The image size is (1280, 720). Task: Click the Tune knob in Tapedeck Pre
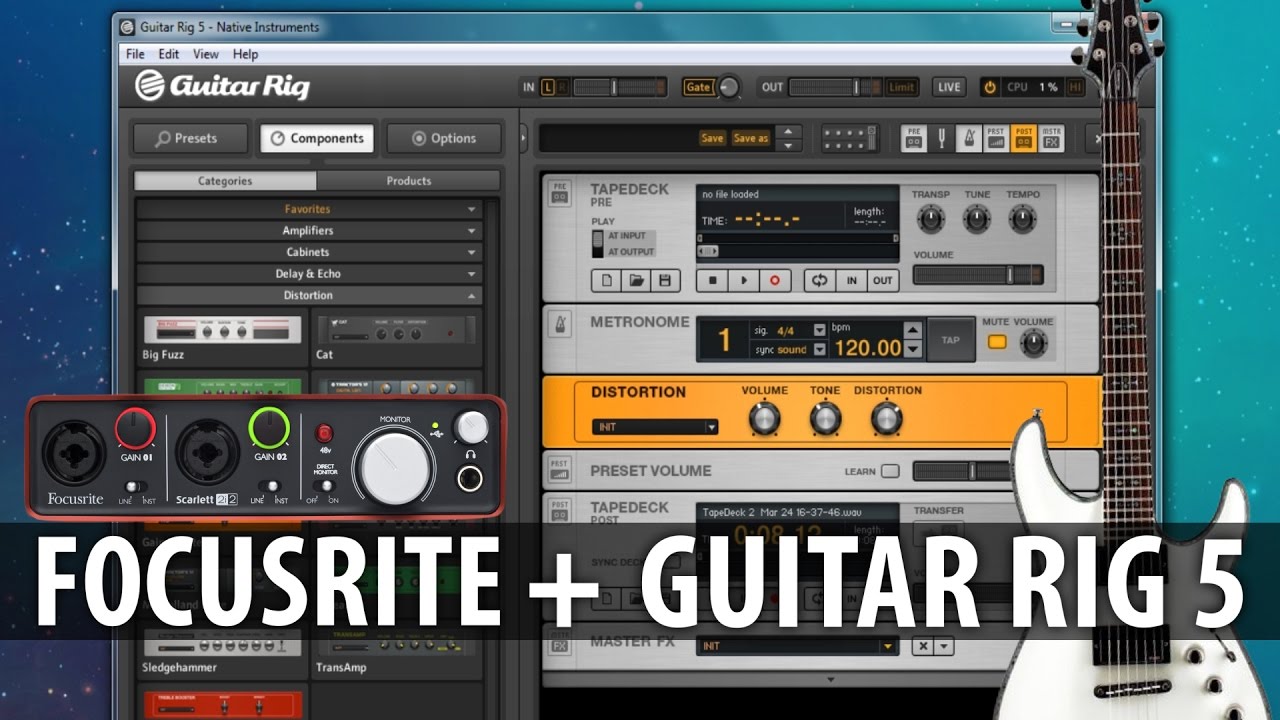click(x=977, y=218)
